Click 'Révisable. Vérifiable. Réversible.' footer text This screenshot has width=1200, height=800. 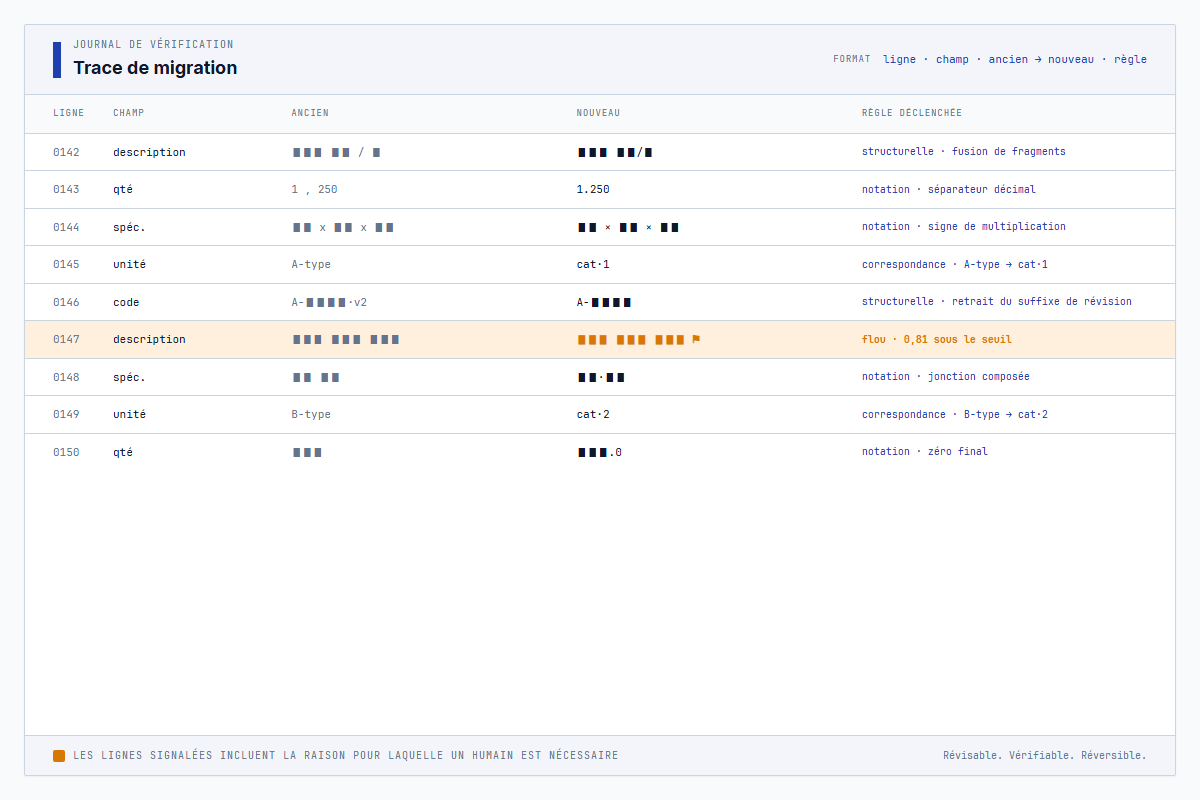point(1044,755)
